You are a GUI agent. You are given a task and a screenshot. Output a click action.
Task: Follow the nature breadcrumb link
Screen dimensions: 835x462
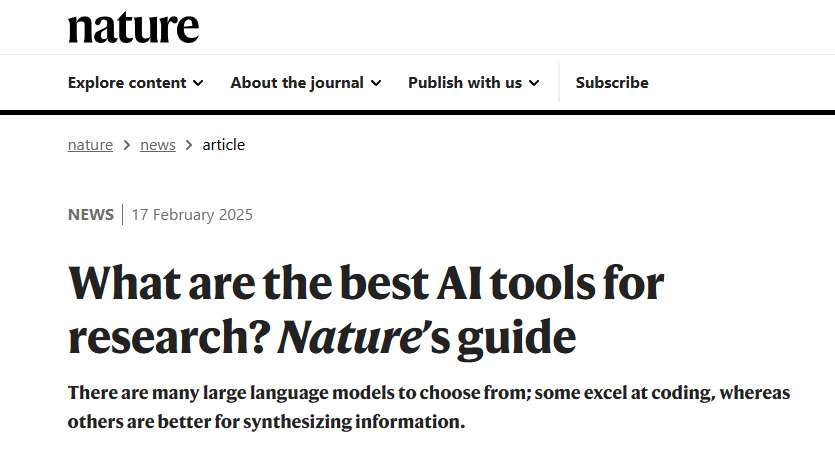click(90, 145)
